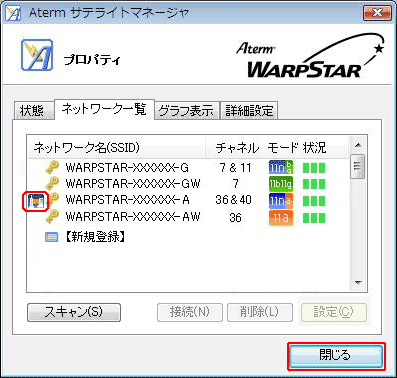This screenshot has height=378, width=397.
Task: Click the 削除(L) button
Action: [x=260, y=312]
